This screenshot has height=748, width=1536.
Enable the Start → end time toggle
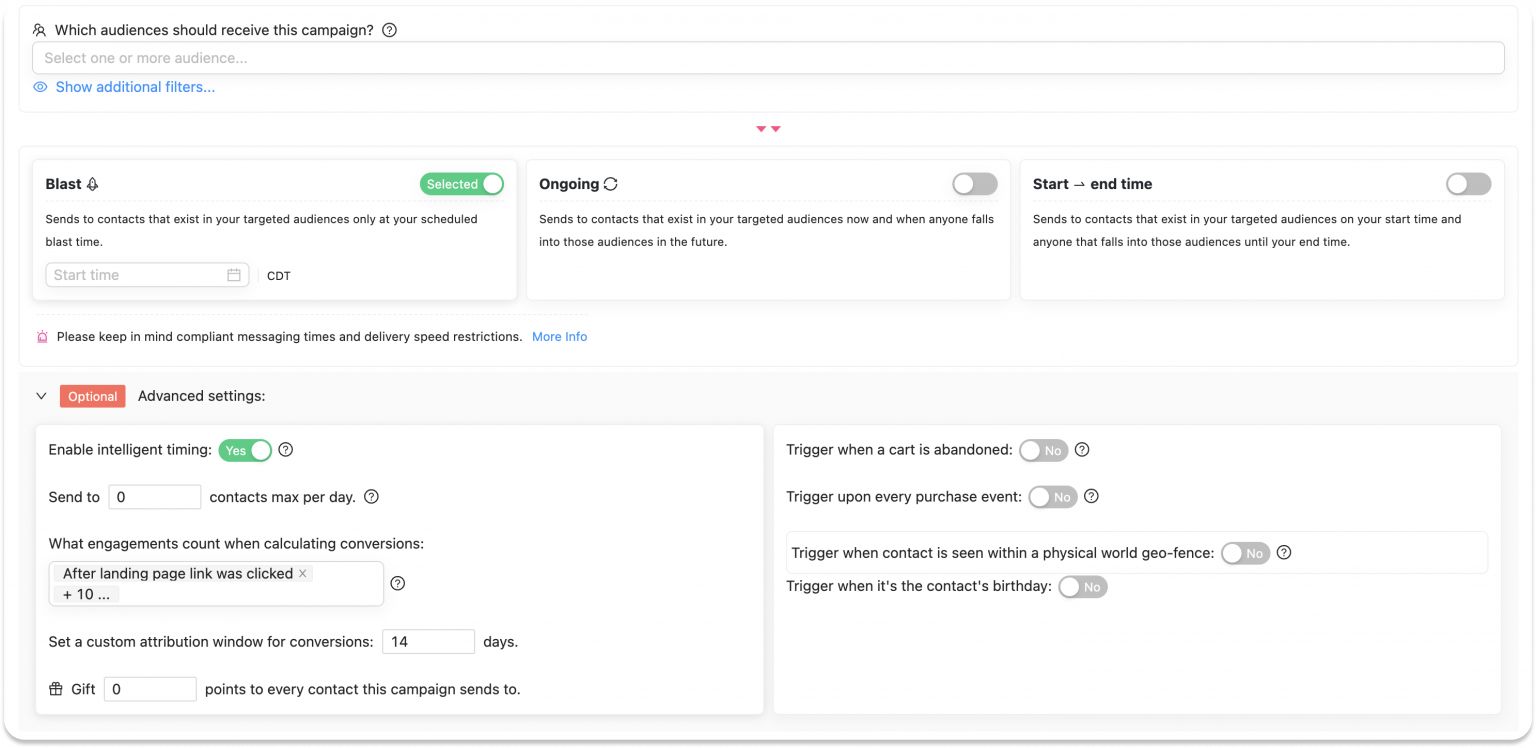(1468, 184)
